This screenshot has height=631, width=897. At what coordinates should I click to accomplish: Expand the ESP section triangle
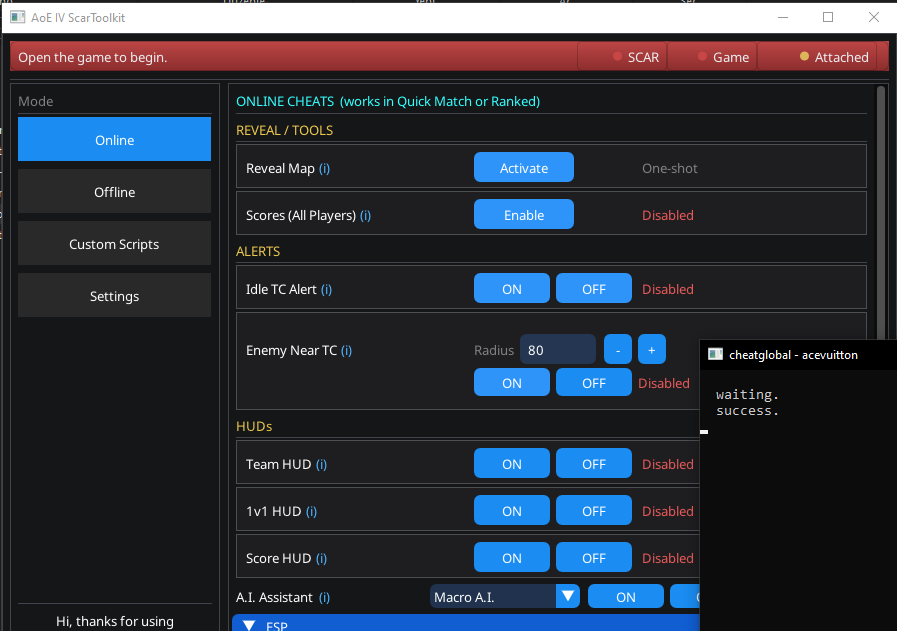pyautogui.click(x=249, y=625)
